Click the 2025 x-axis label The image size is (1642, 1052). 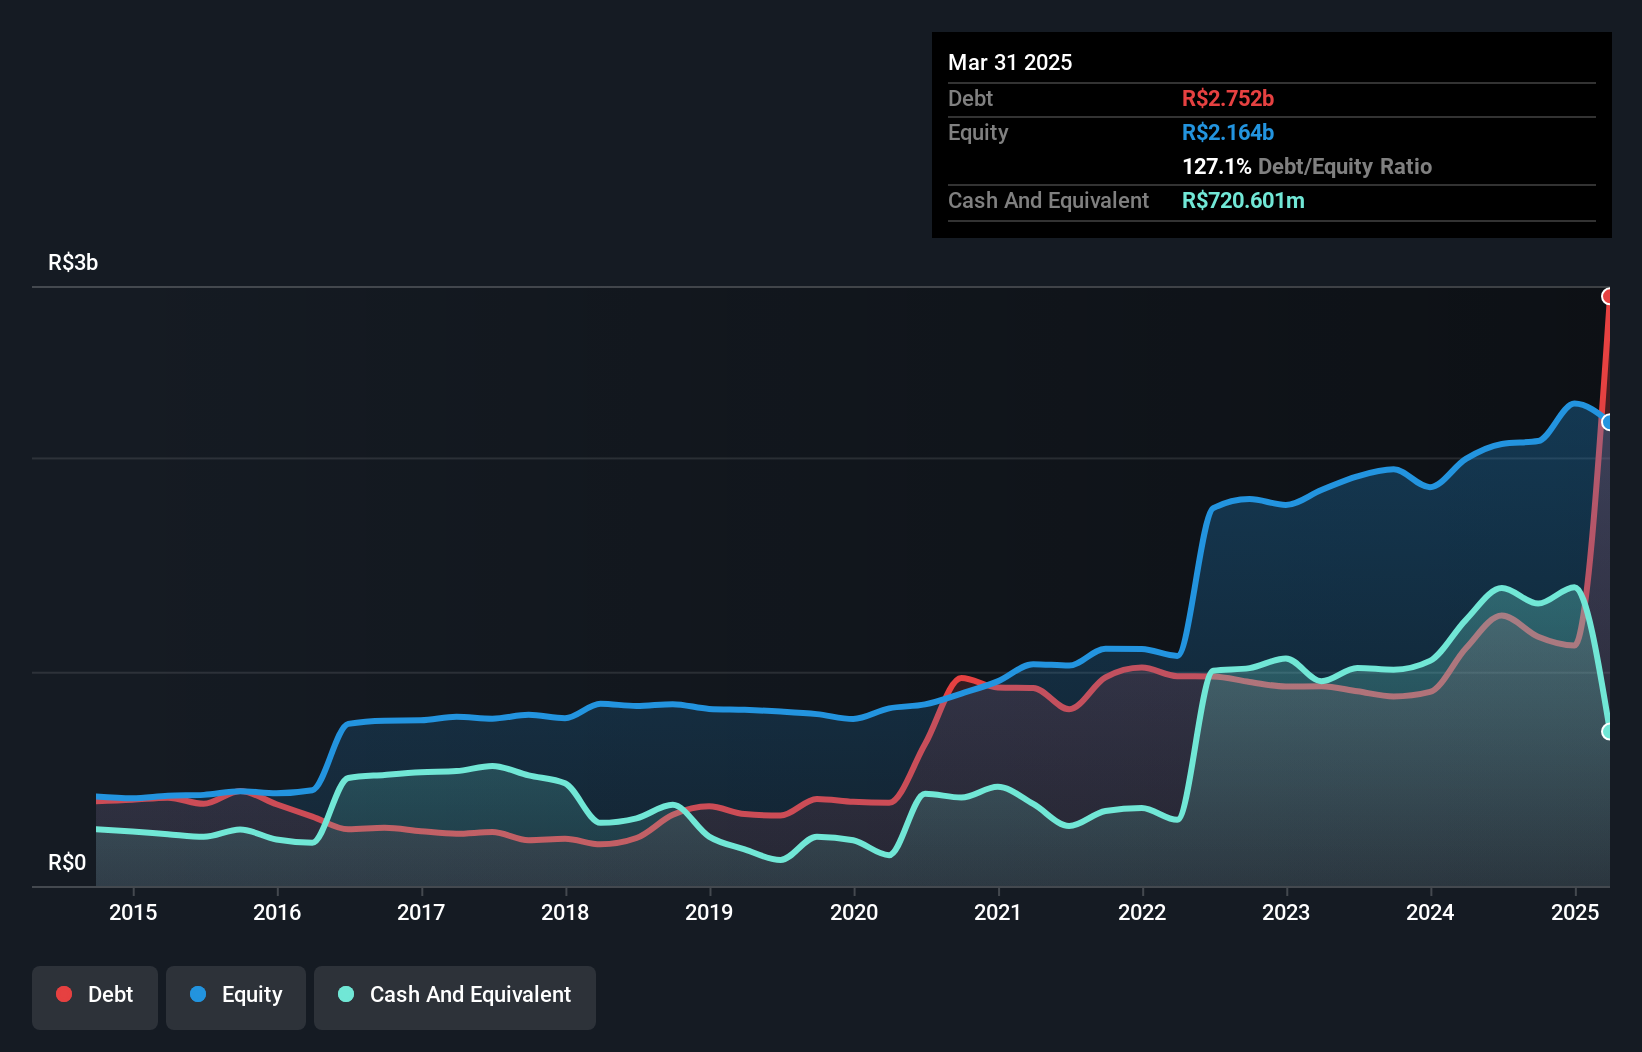(1575, 912)
